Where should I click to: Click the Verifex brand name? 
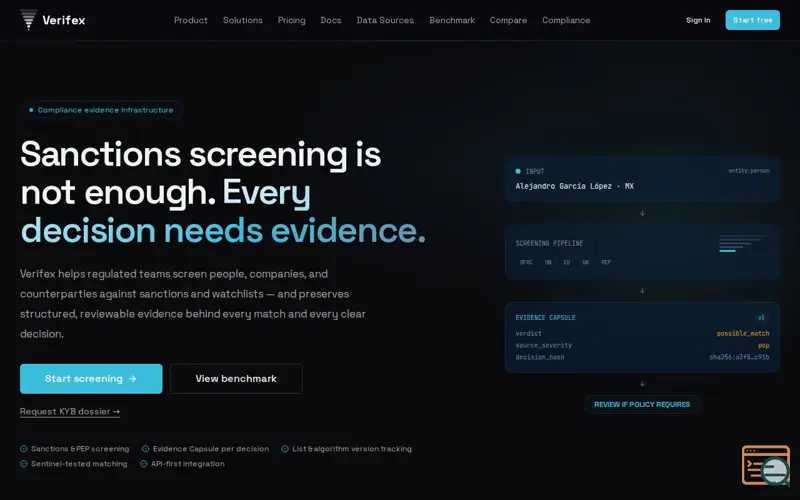[x=64, y=20]
